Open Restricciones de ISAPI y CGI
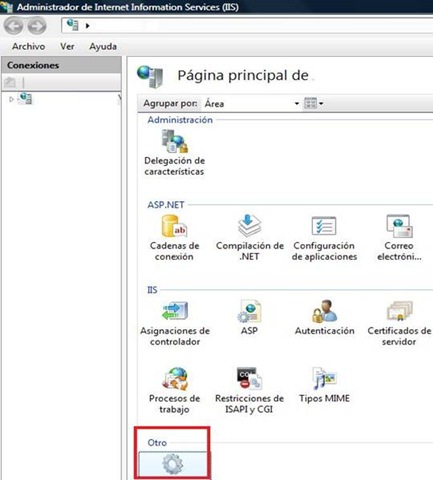 click(249, 390)
